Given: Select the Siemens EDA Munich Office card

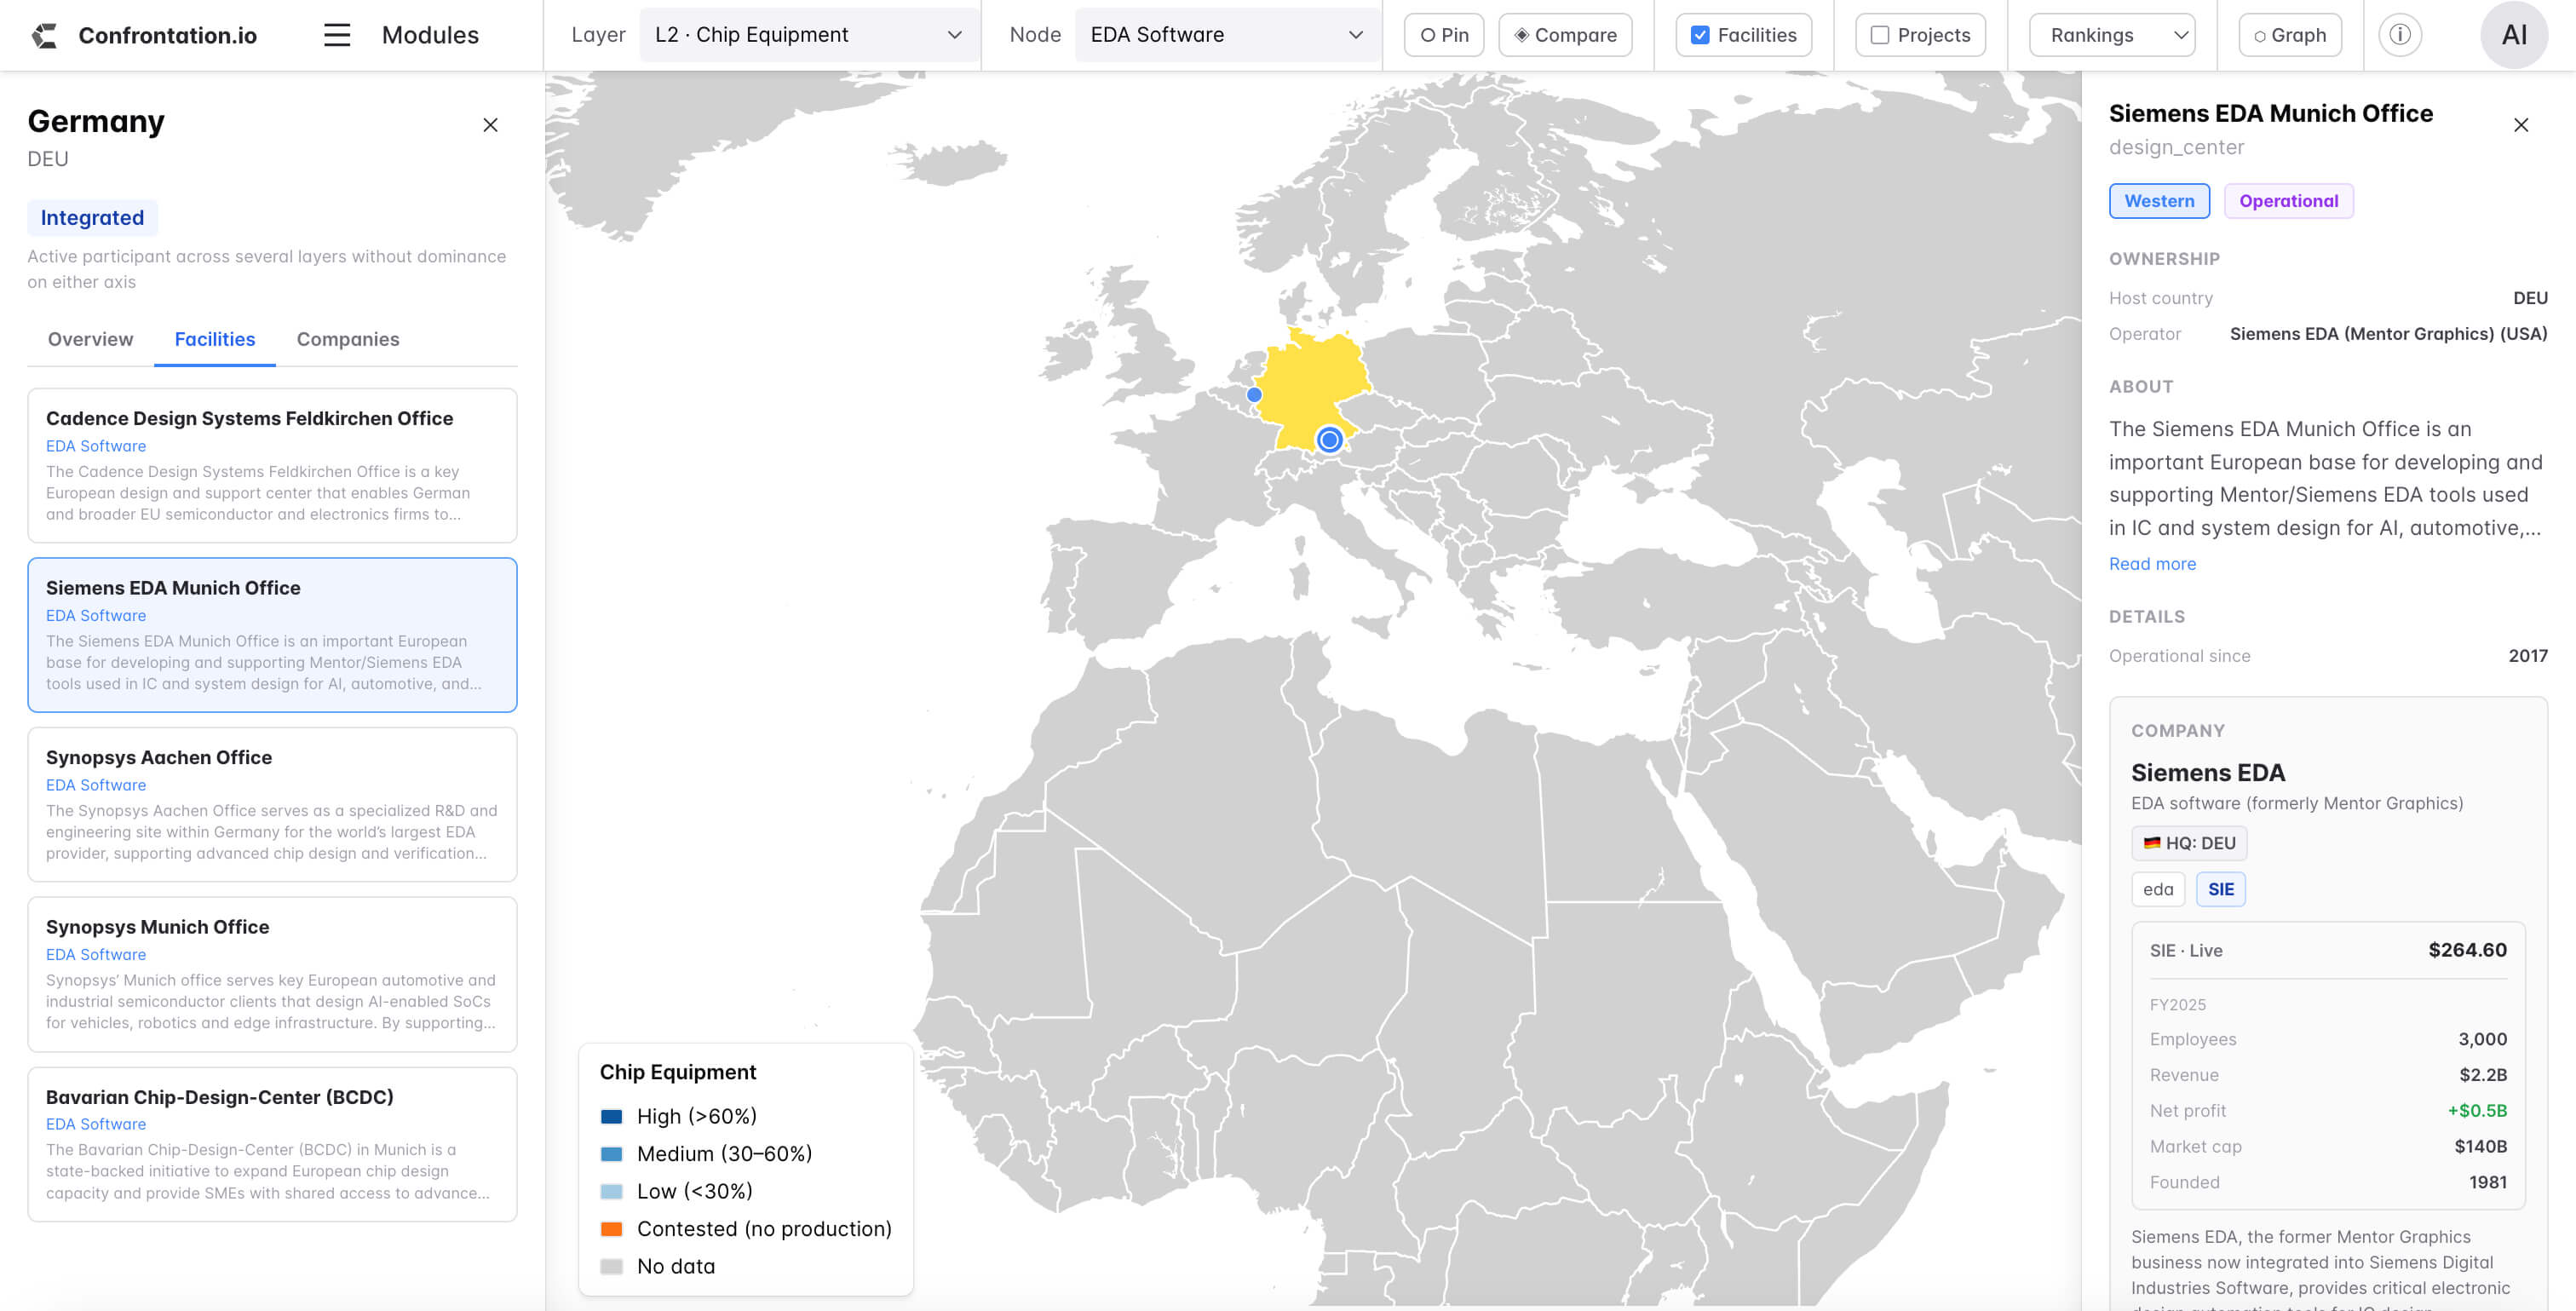Looking at the screenshot, I should [272, 635].
